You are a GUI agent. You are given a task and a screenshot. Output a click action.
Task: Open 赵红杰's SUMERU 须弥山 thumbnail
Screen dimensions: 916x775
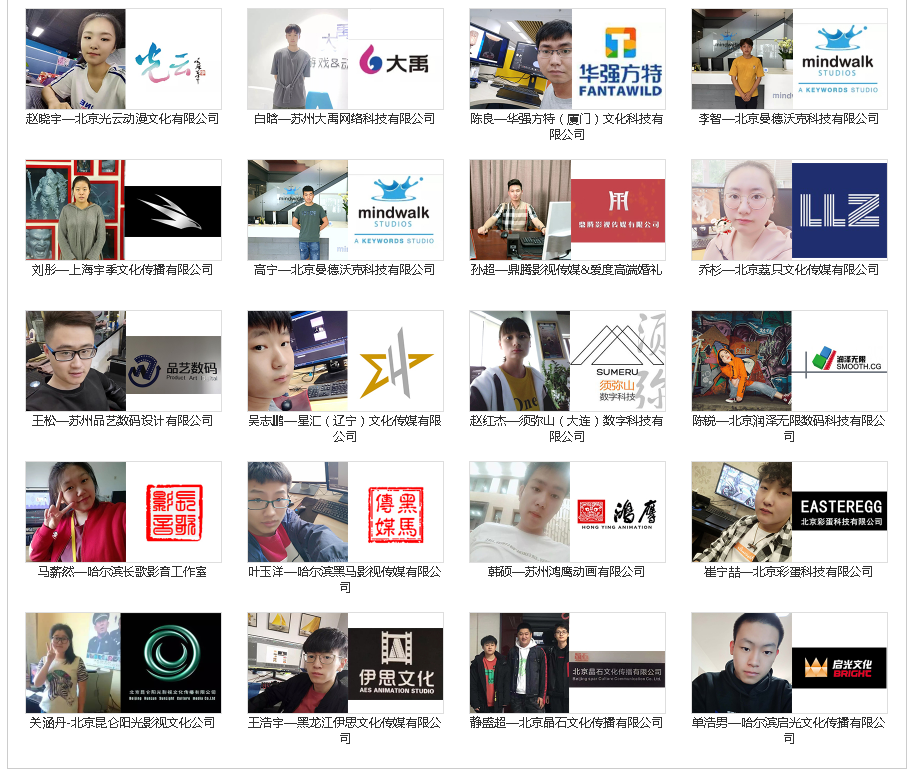pos(567,361)
